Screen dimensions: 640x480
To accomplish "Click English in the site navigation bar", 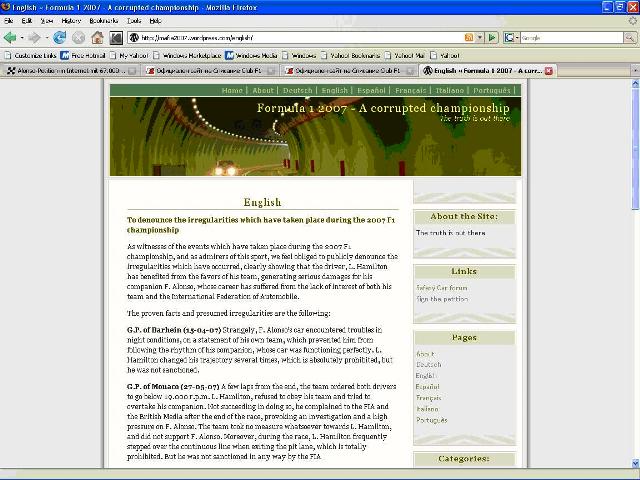I will click(334, 91).
